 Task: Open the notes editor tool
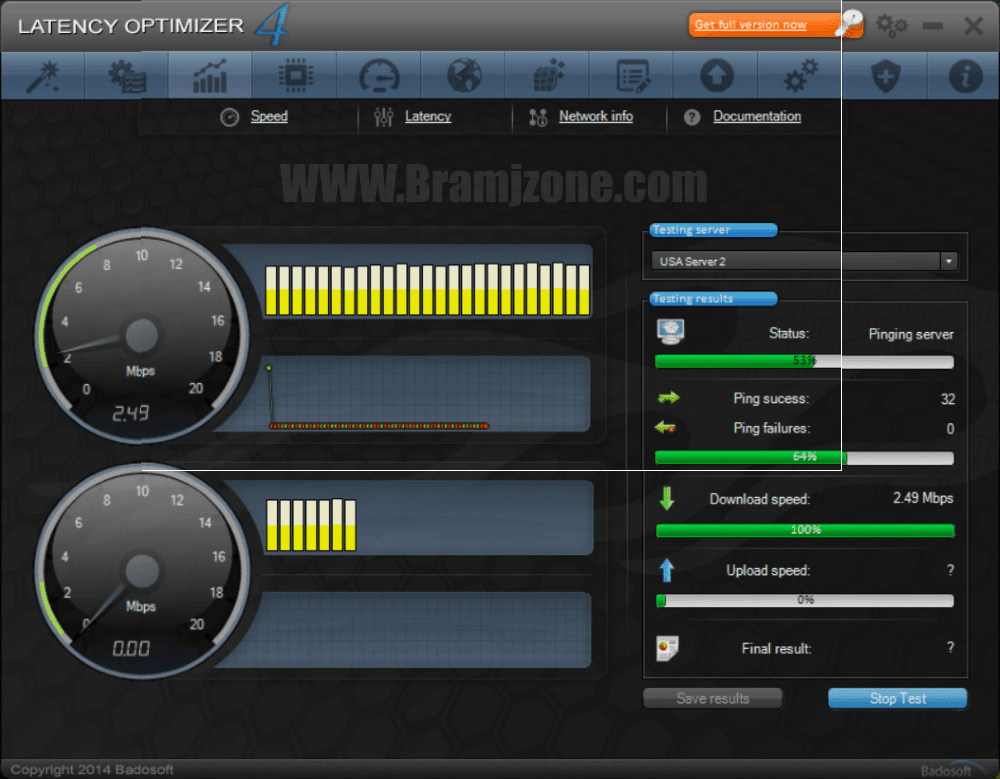pos(633,76)
